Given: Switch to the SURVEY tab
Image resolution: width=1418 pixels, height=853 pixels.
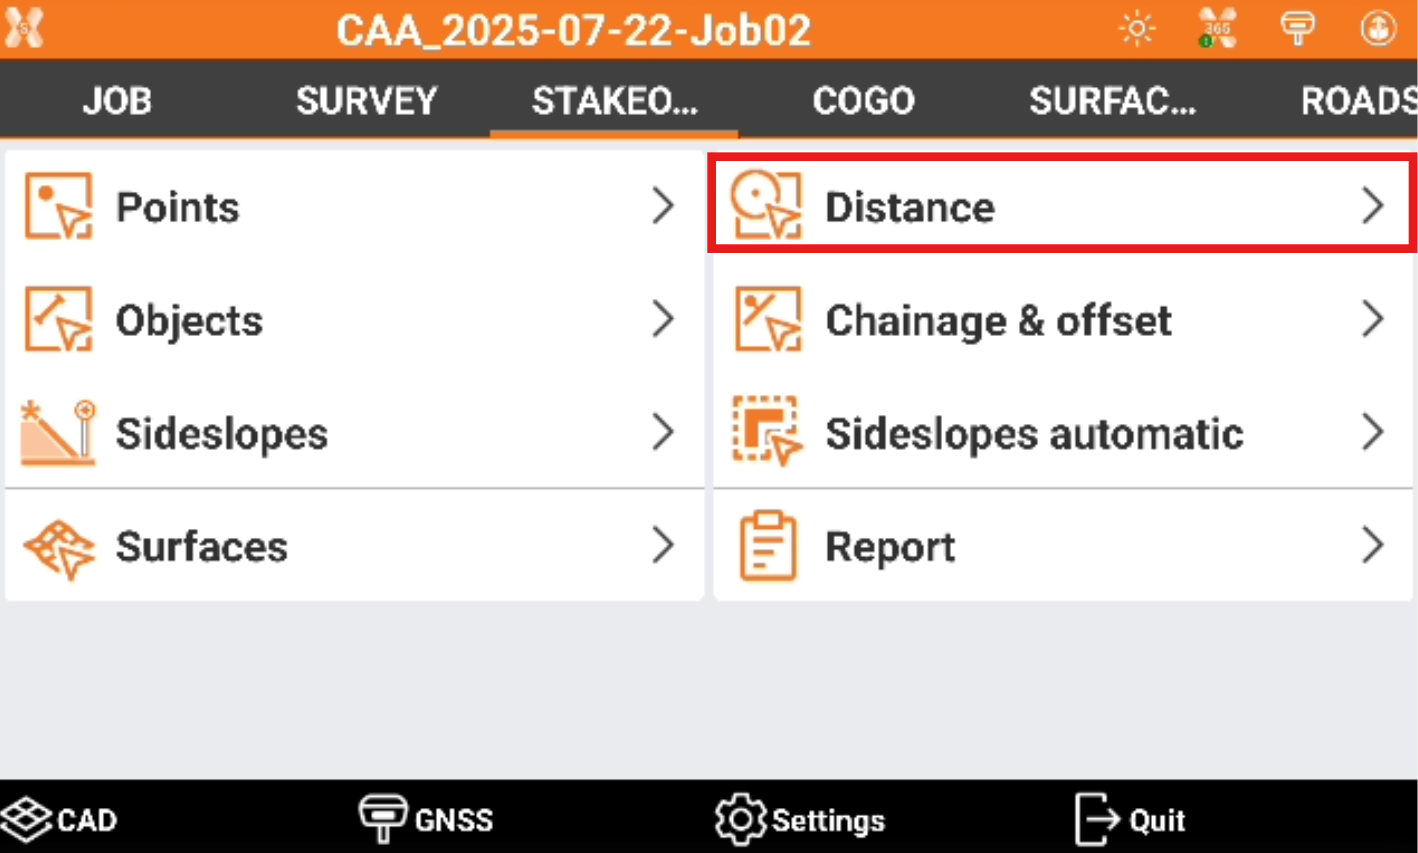Looking at the screenshot, I should [x=366, y=100].
